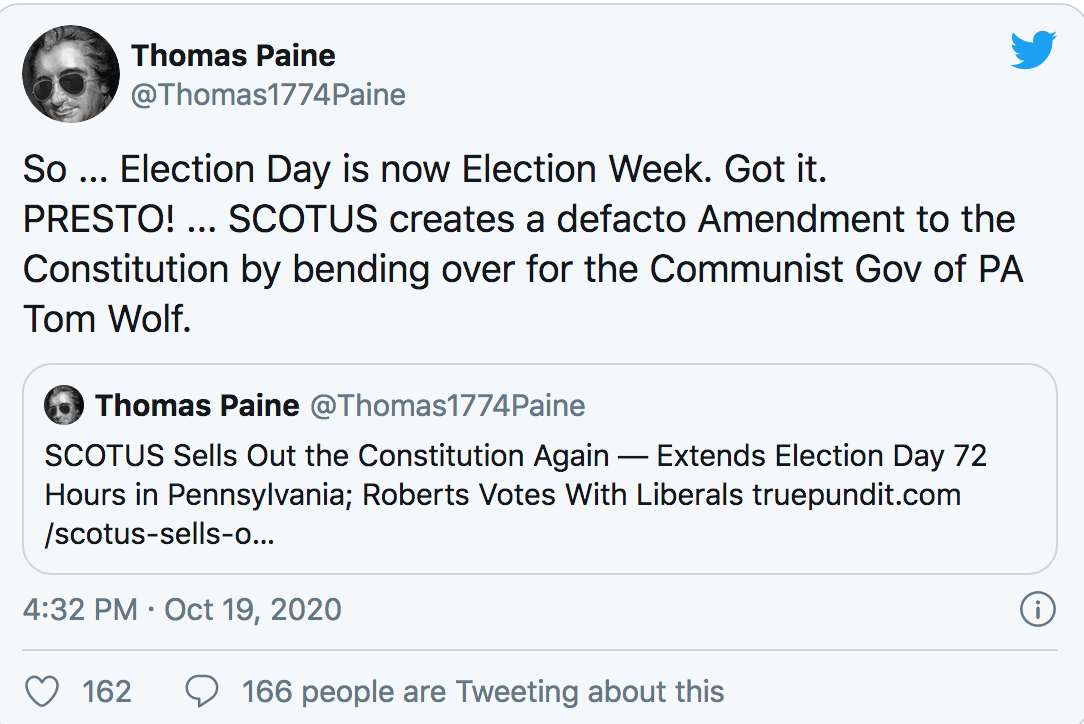The height and width of the screenshot is (724, 1084).
Task: Click the Tom Wolf line of tweet
Action: click(x=107, y=319)
